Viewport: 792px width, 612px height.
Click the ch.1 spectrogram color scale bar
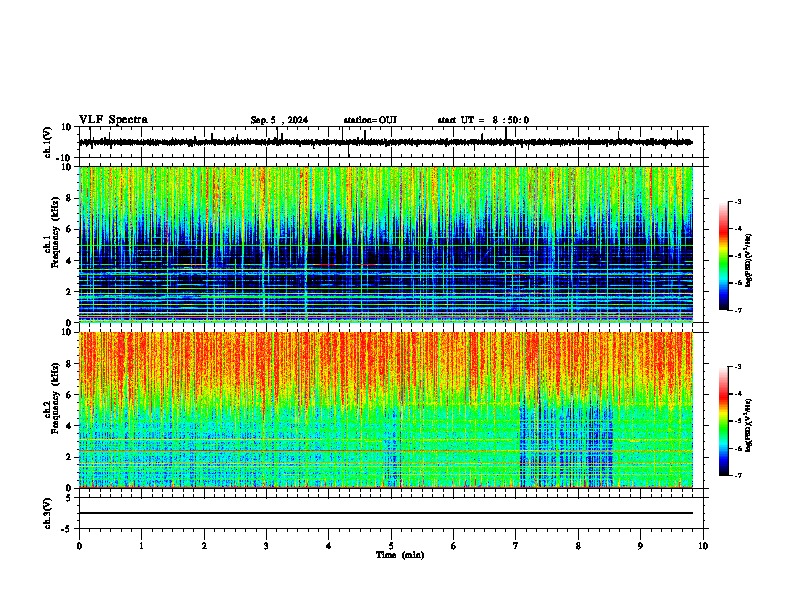point(723,256)
